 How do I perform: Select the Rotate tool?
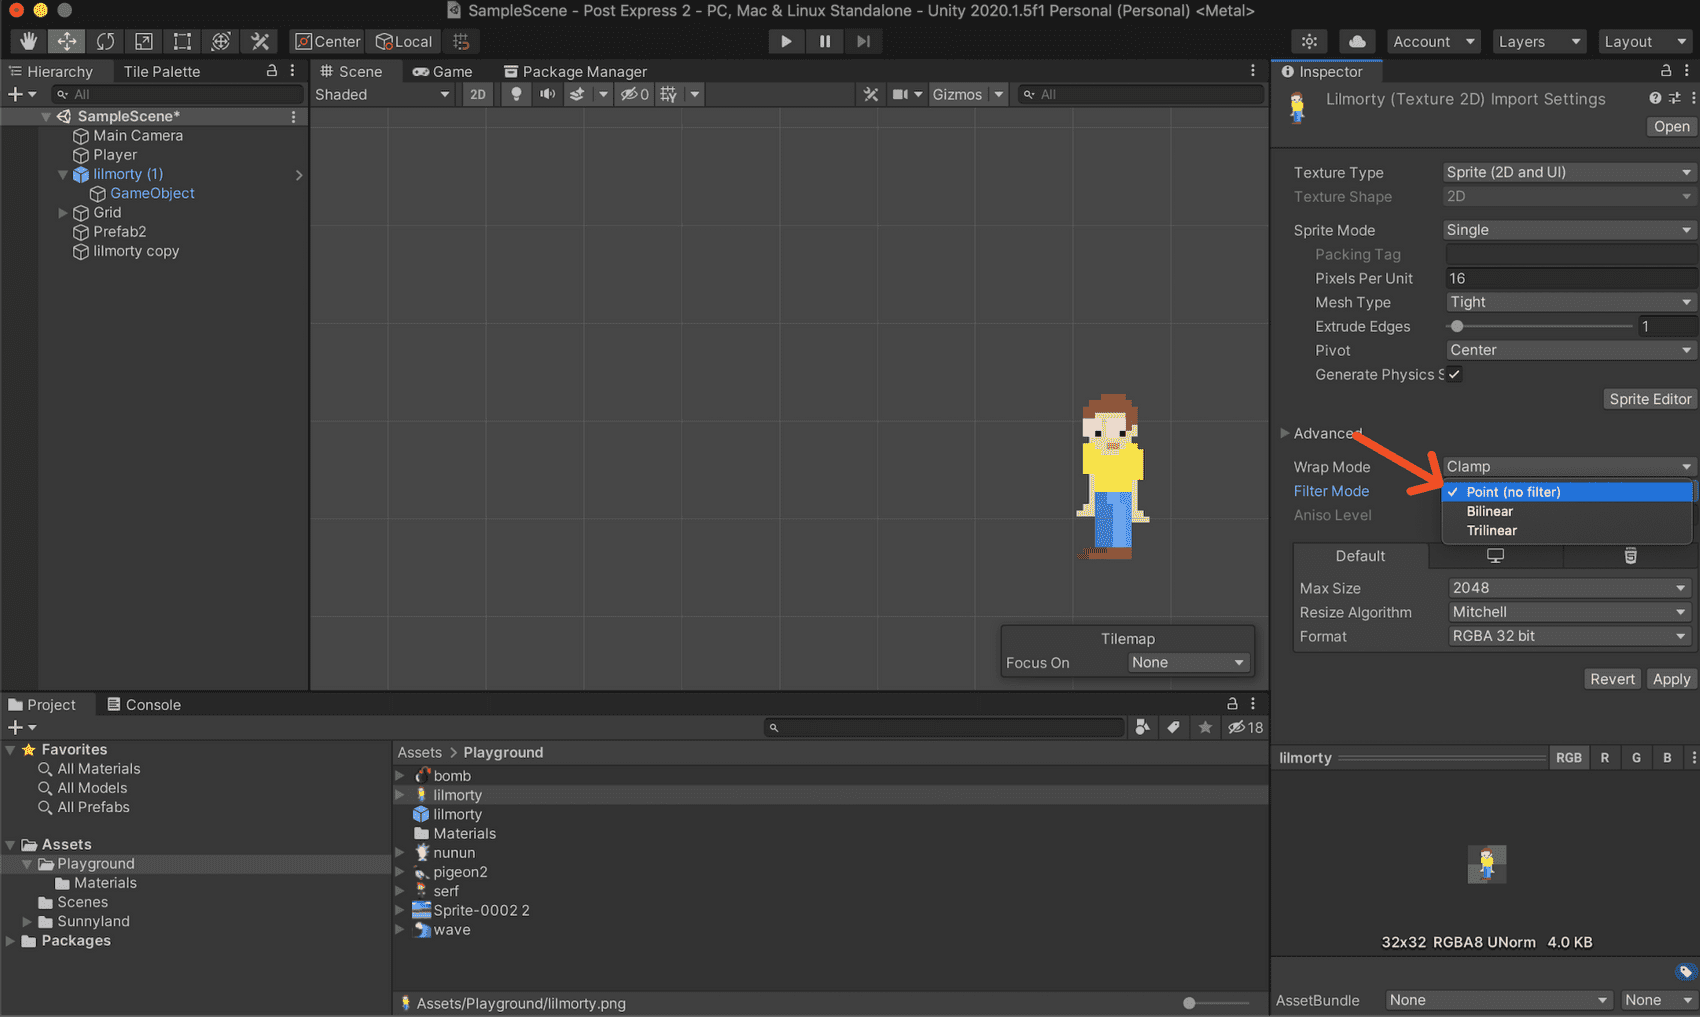pyautogui.click(x=105, y=41)
